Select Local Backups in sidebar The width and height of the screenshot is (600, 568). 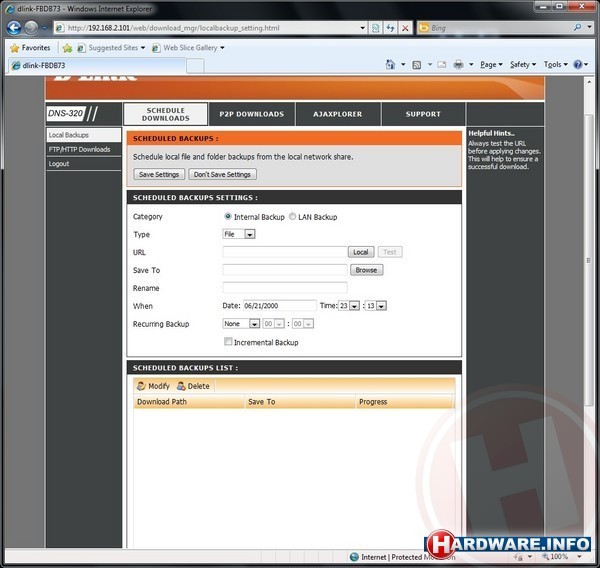point(83,135)
